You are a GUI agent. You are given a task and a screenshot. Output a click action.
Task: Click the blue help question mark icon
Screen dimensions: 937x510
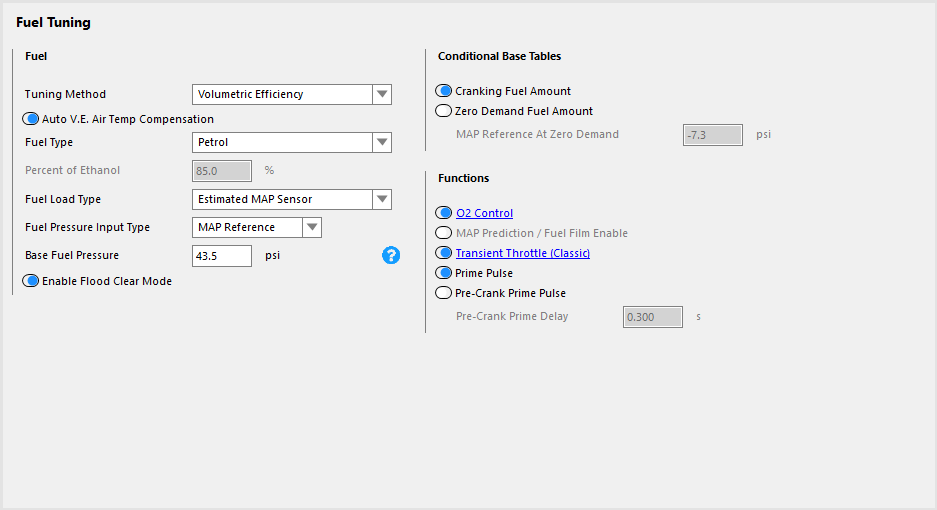[391, 255]
